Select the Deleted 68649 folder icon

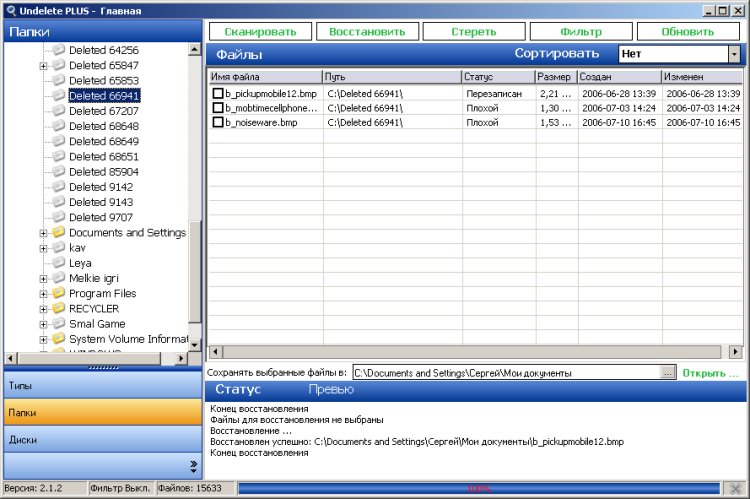[x=58, y=141]
